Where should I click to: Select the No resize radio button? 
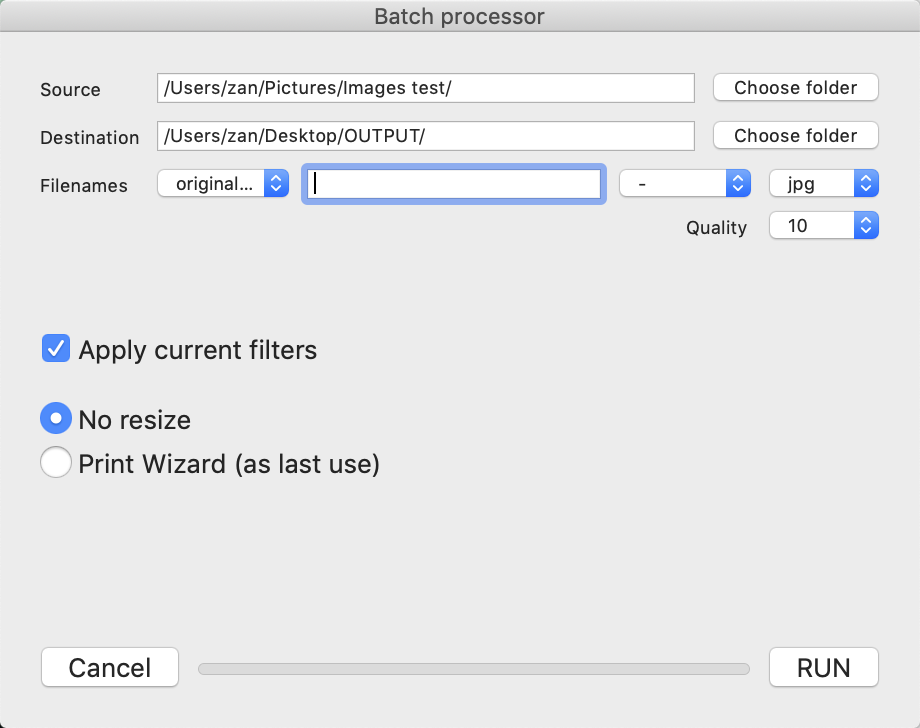[x=56, y=418]
